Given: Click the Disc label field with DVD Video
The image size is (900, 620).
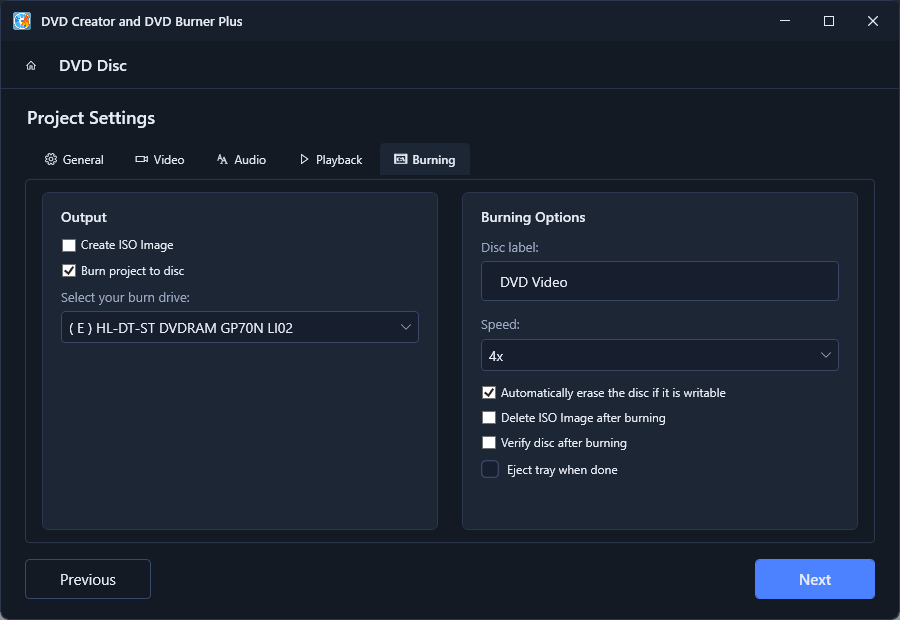Looking at the screenshot, I should tap(660, 281).
